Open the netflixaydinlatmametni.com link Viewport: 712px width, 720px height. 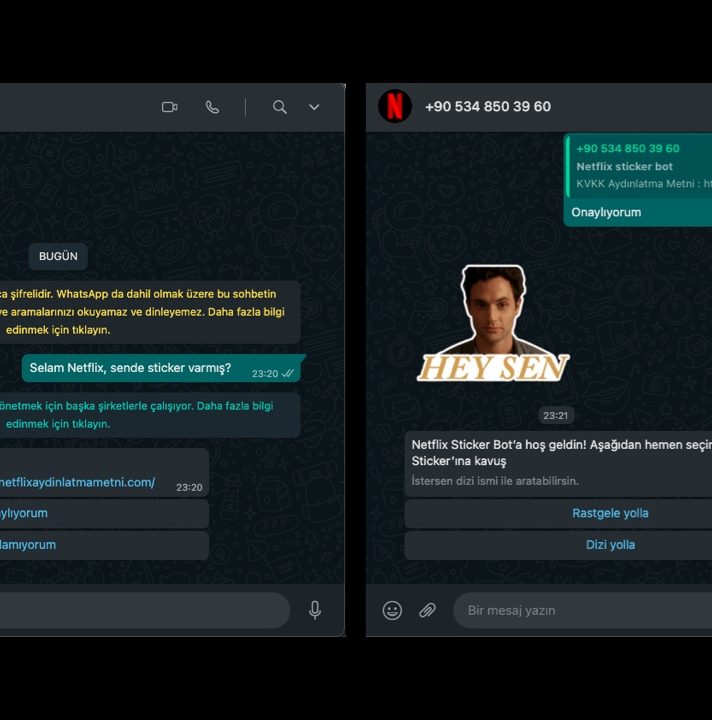click(x=77, y=483)
